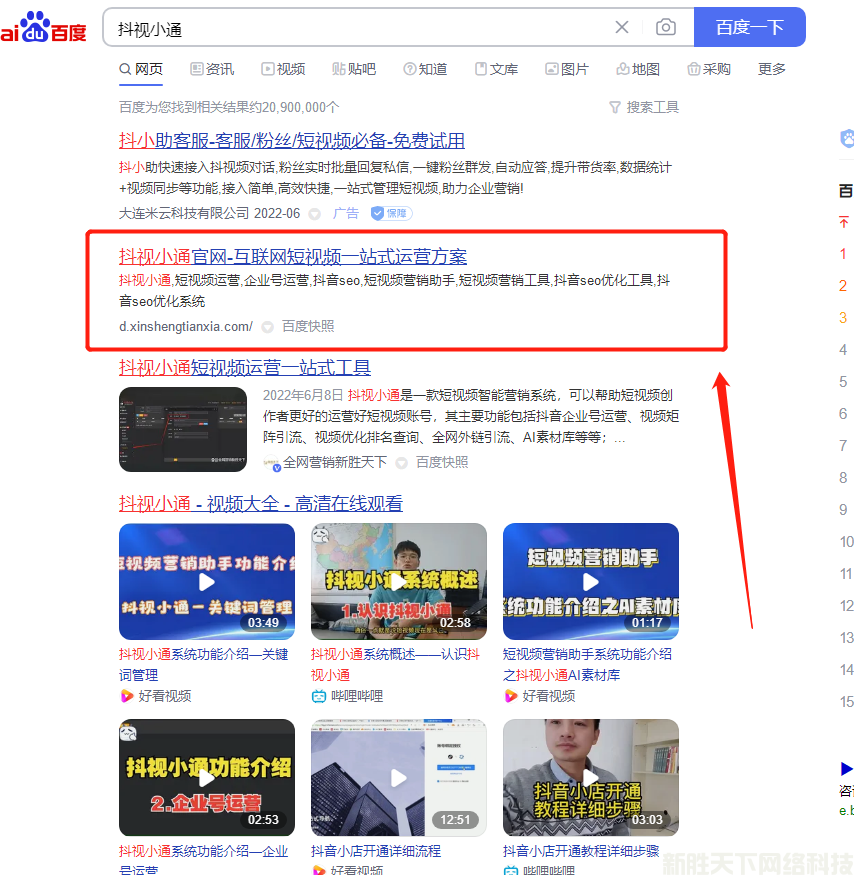This screenshot has width=854, height=875.
Task: Play the 01:17 AI素材库 video
Action: point(590,581)
